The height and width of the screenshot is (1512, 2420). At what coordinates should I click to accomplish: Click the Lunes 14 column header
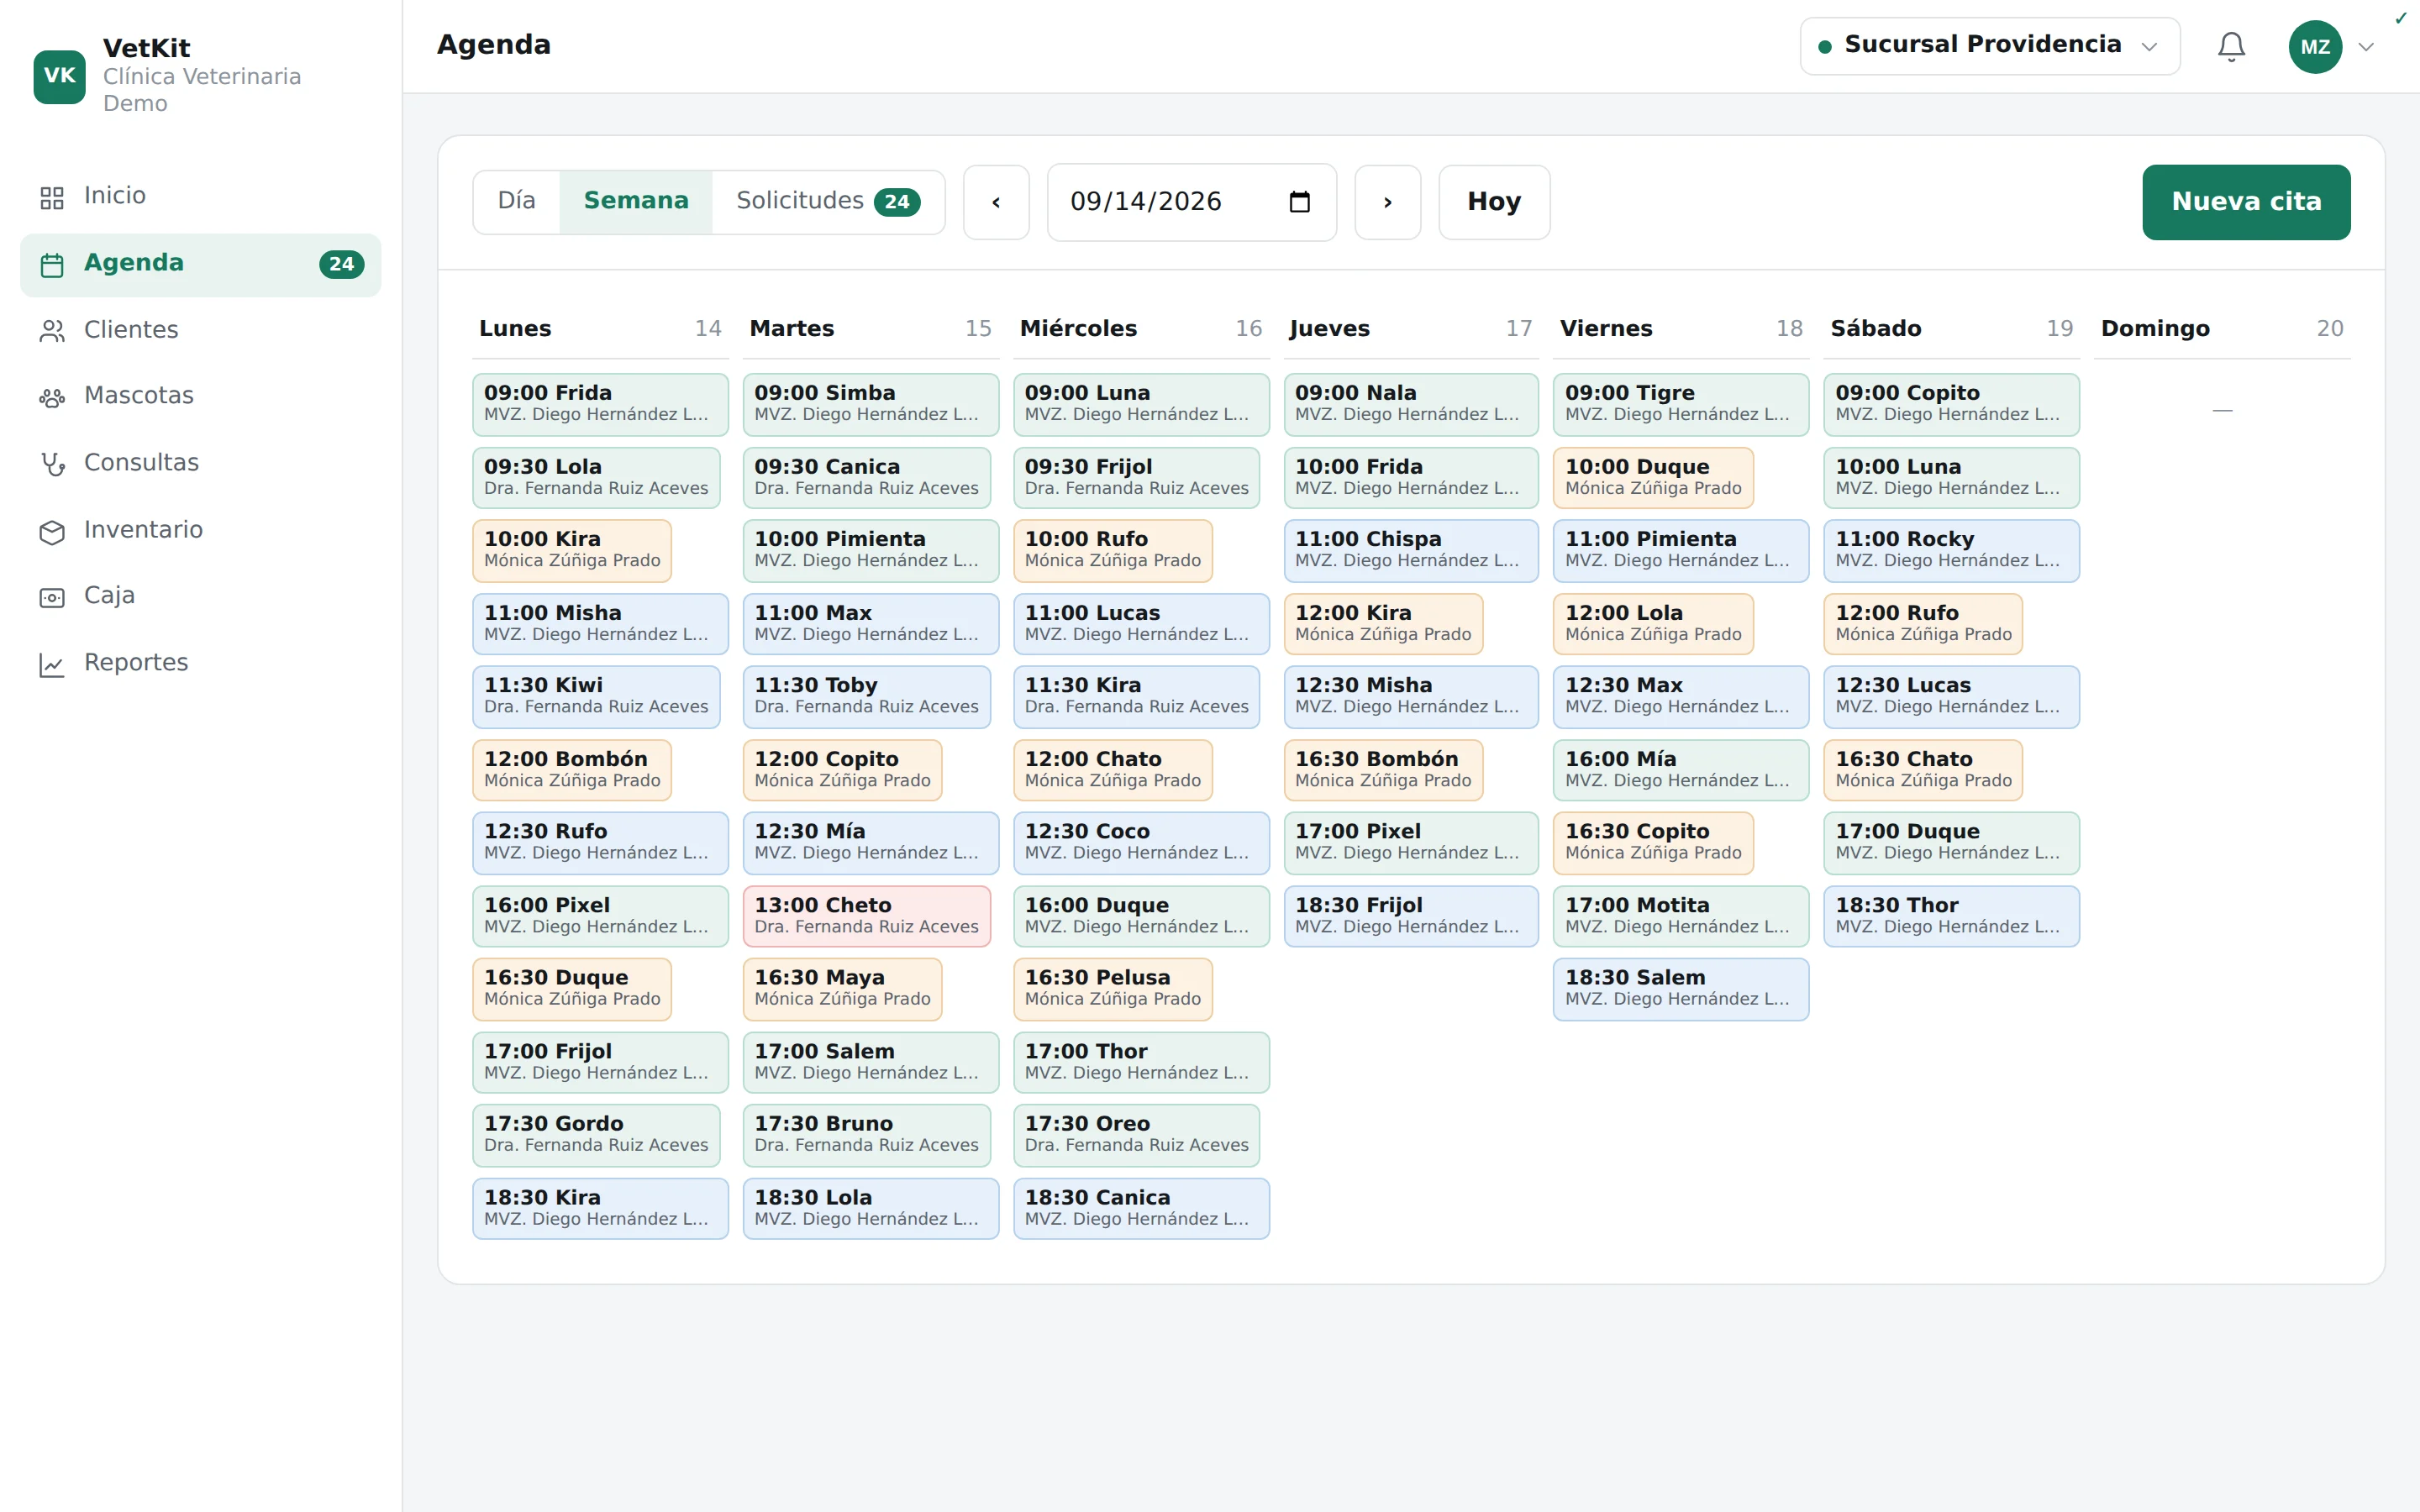pyautogui.click(x=600, y=329)
